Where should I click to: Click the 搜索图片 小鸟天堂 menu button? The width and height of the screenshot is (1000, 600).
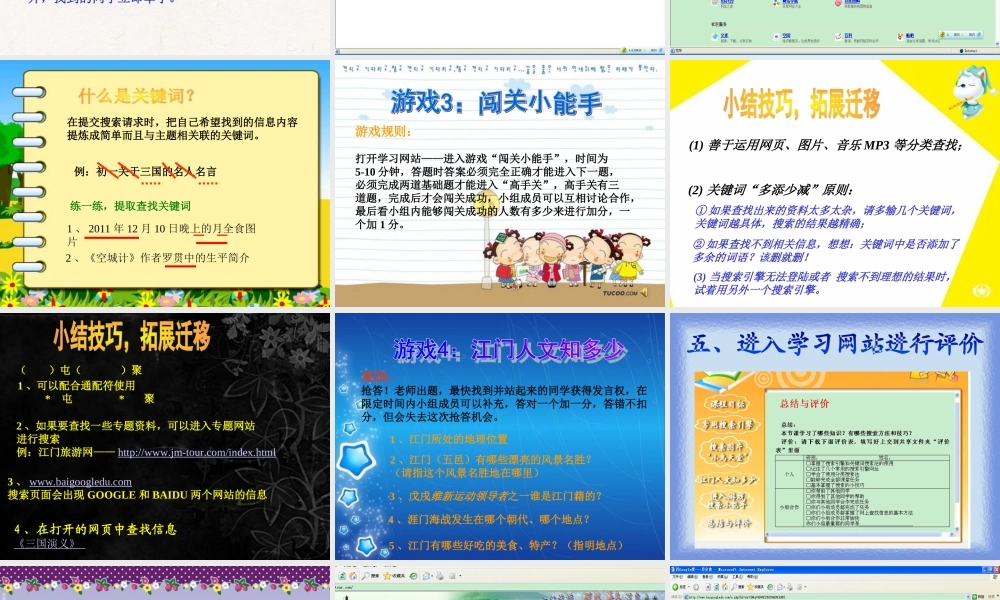pos(728,452)
